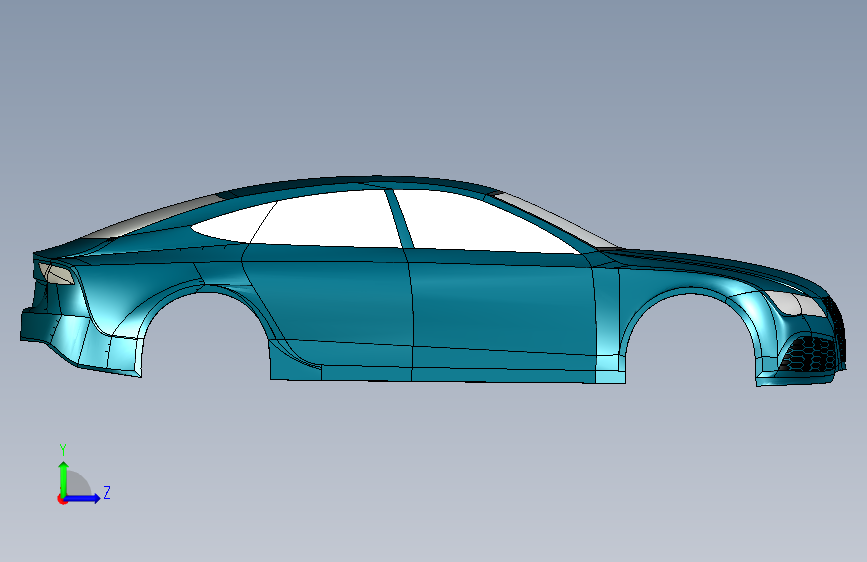Select the grey windshield surface
The width and height of the screenshot is (867, 562).
558,220
